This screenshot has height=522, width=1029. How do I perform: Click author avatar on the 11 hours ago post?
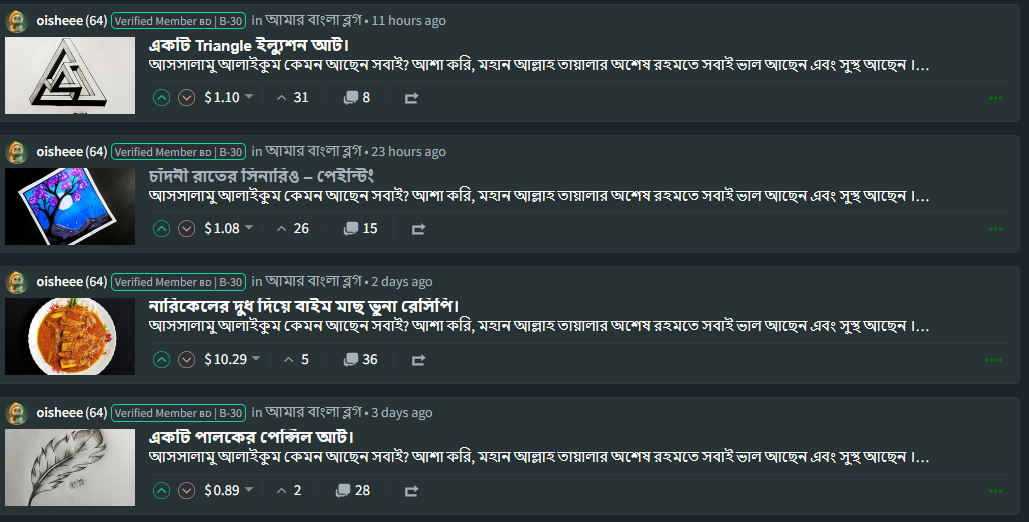pos(17,21)
